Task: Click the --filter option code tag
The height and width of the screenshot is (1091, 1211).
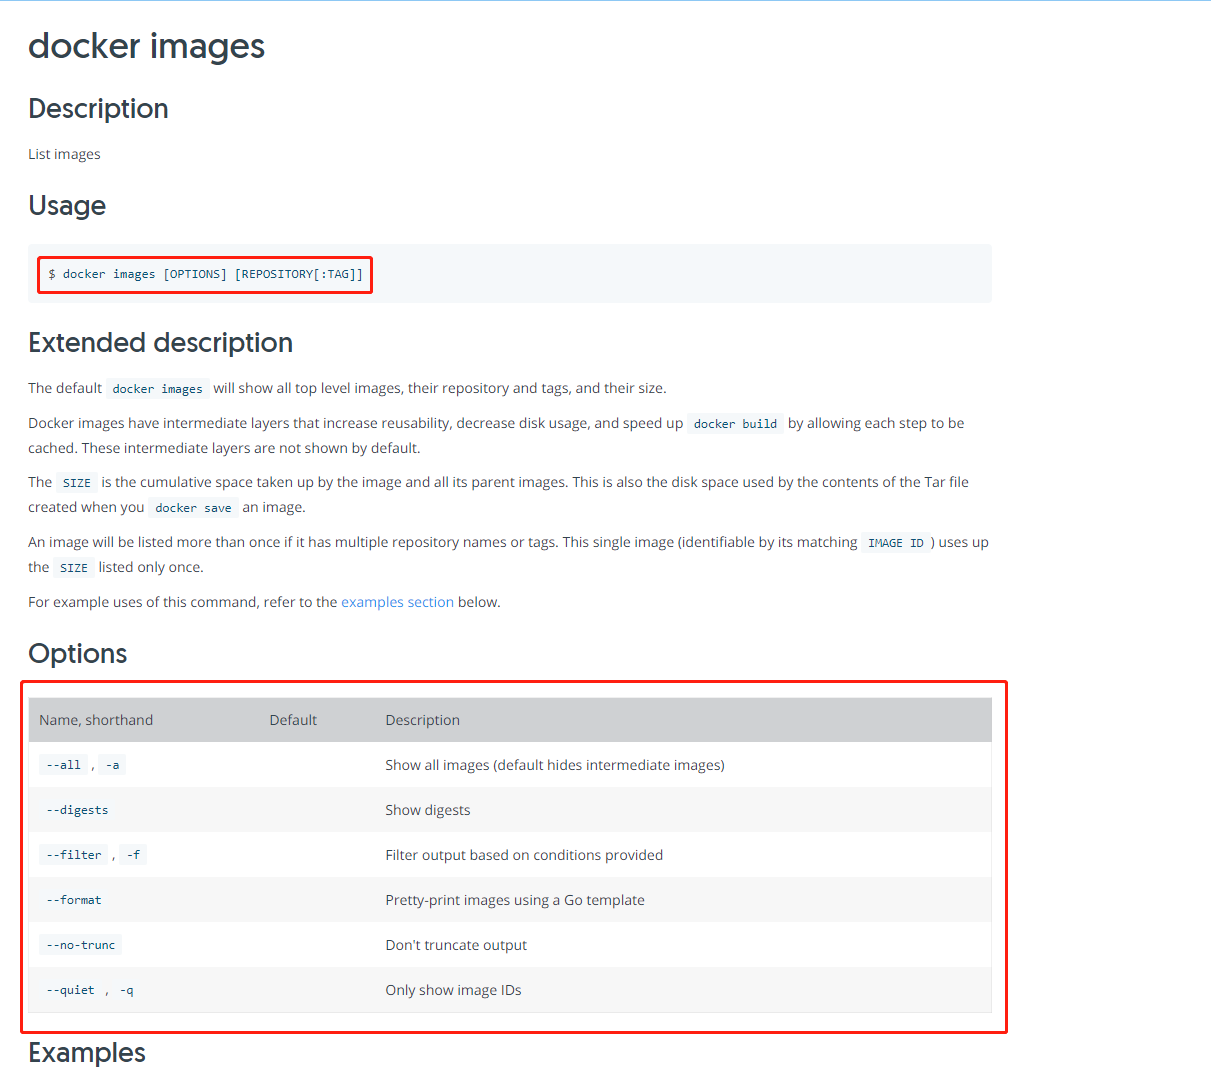Action: [73, 855]
